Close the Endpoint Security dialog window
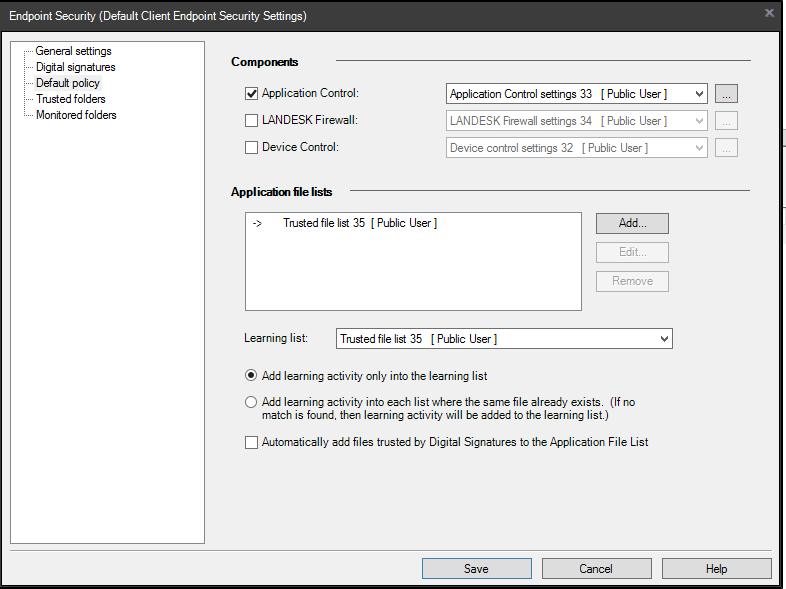 point(768,14)
